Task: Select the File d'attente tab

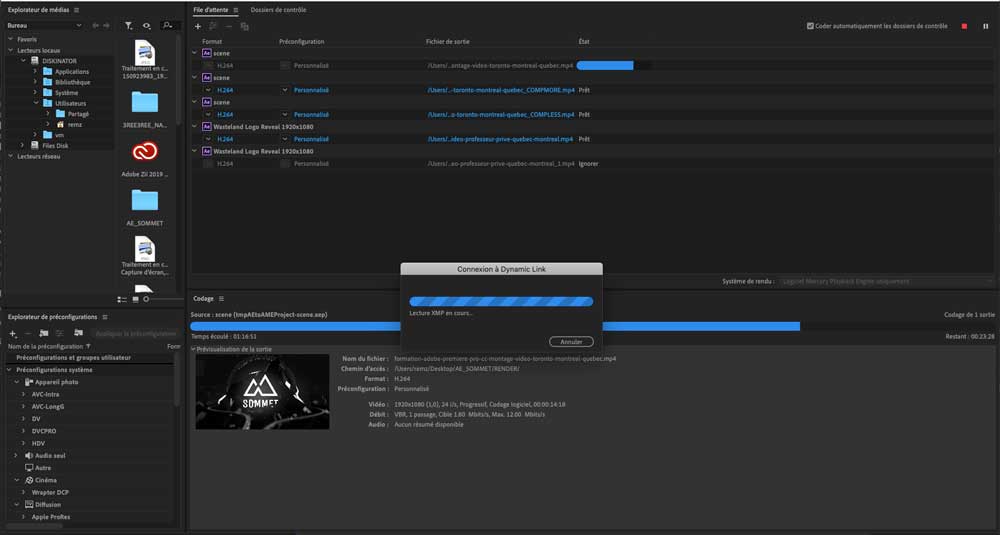Action: coord(210,10)
